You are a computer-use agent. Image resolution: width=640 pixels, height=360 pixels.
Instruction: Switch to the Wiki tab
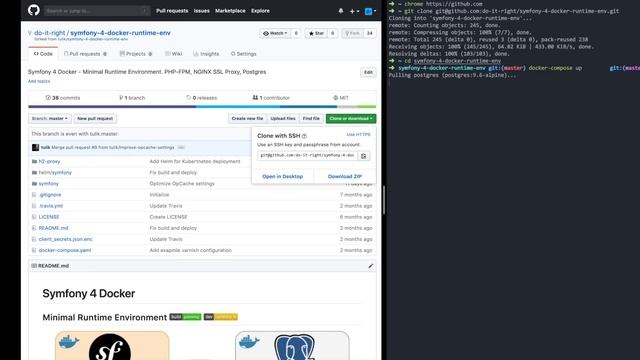[x=173, y=54]
